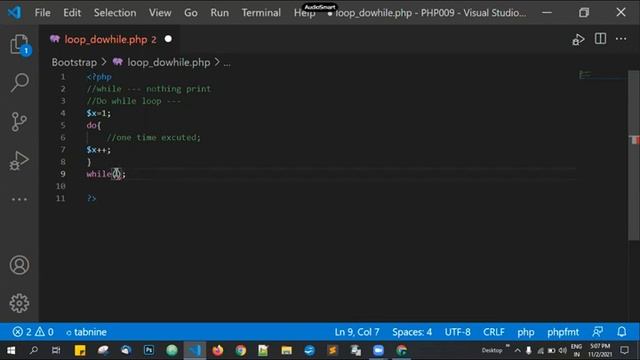Screen dimensions: 640x360
Task: Open the Windows Start menu
Action: 11,350
